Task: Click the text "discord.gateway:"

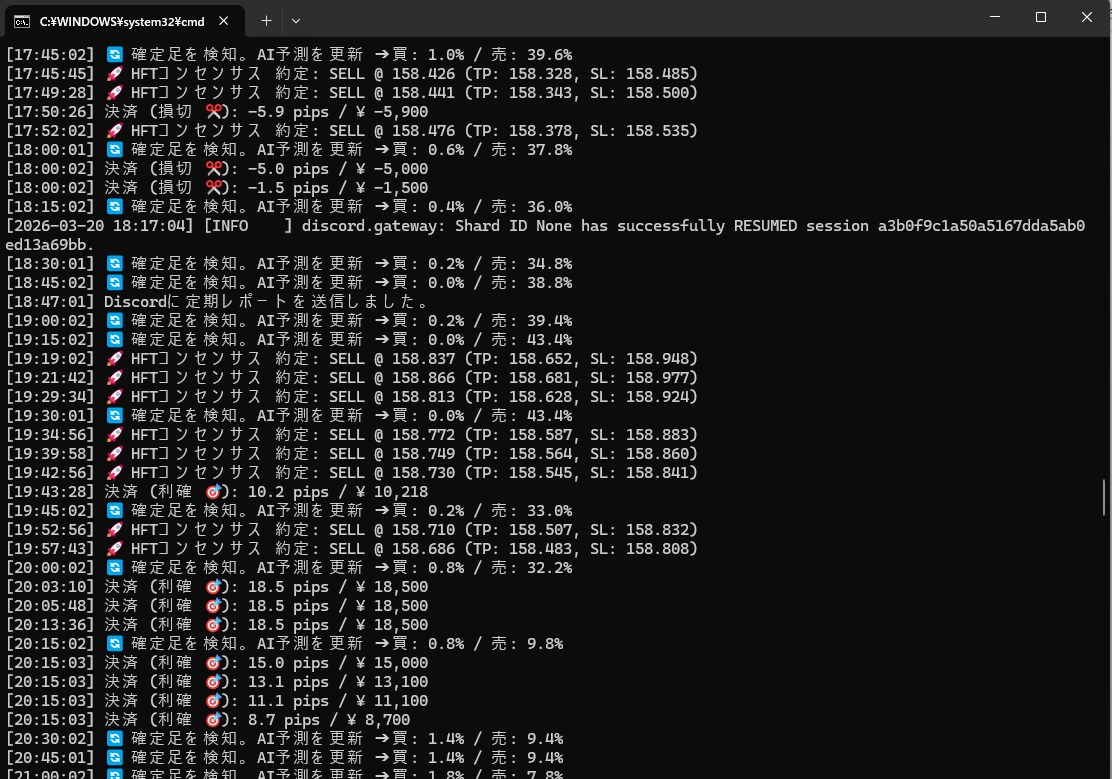Action: [372, 226]
